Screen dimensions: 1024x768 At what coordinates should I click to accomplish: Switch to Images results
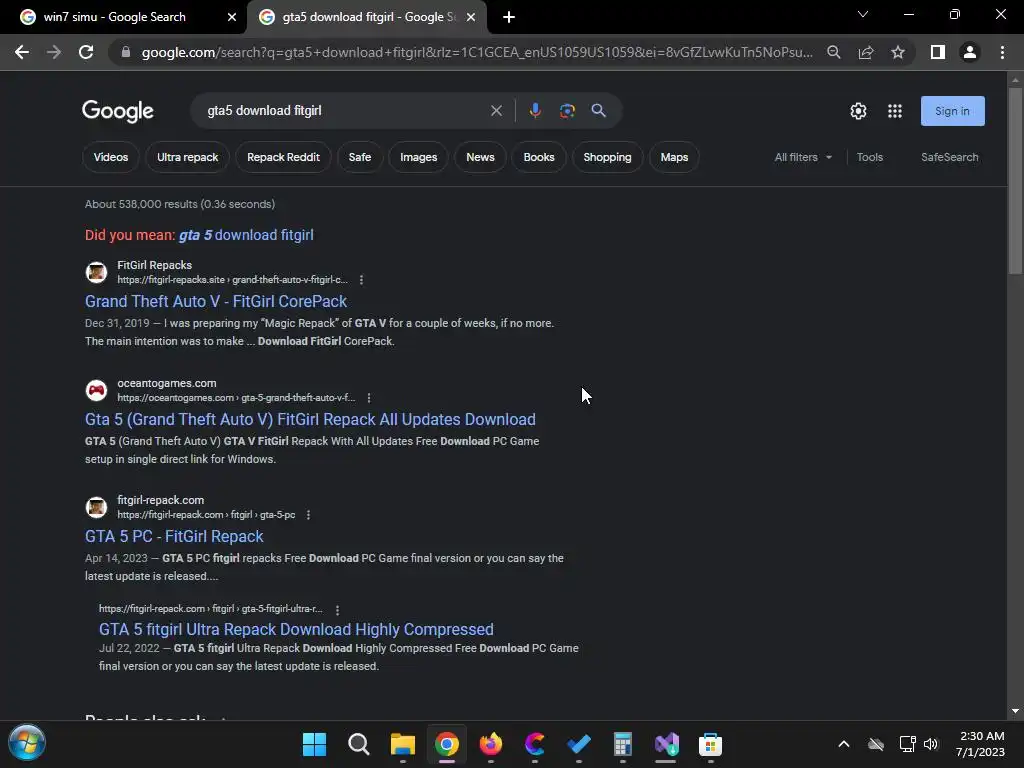click(419, 157)
